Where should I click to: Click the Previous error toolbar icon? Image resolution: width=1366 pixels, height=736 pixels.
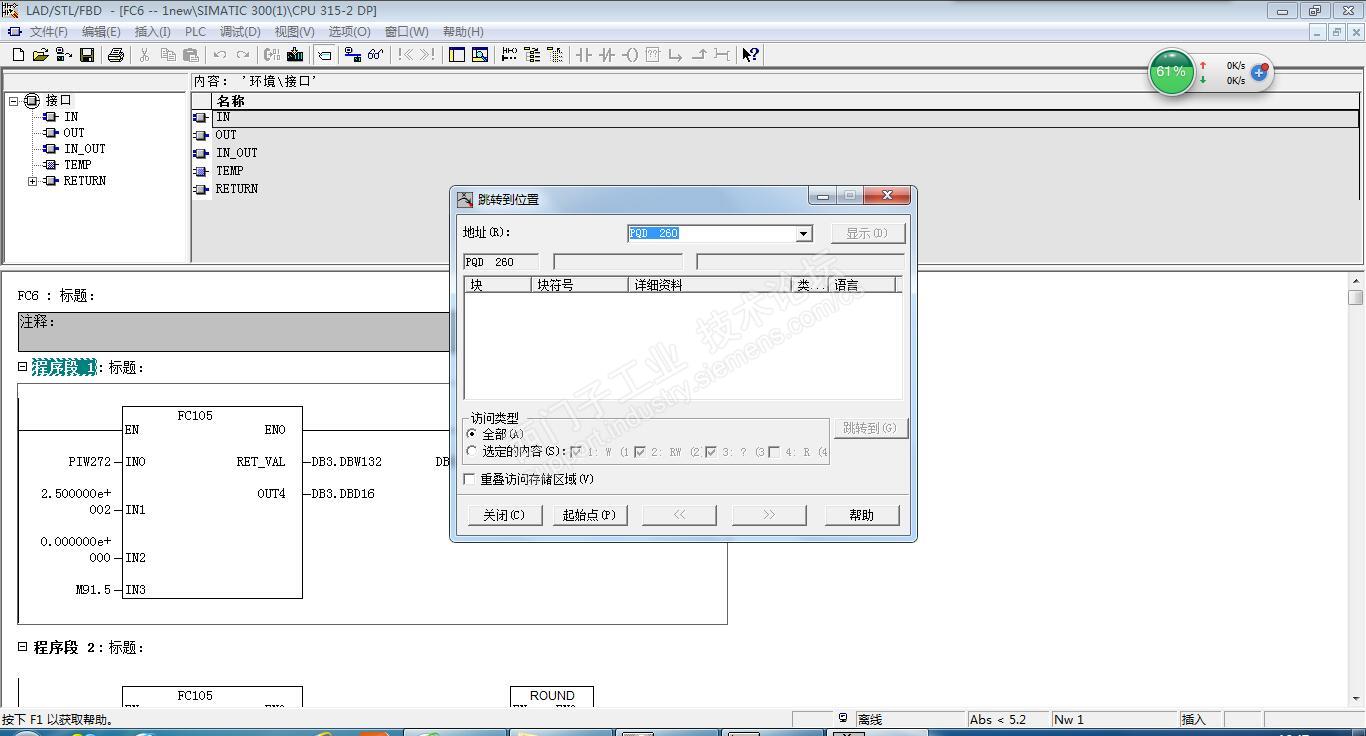point(406,55)
